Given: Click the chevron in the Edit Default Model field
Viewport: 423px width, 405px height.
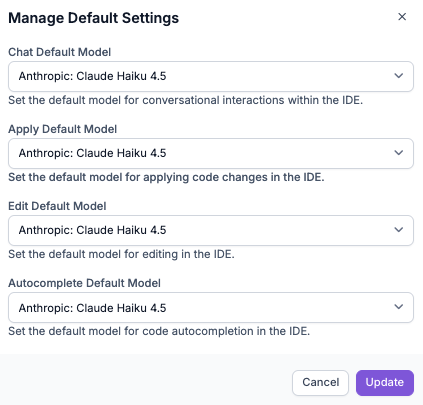Looking at the screenshot, I should (399, 230).
